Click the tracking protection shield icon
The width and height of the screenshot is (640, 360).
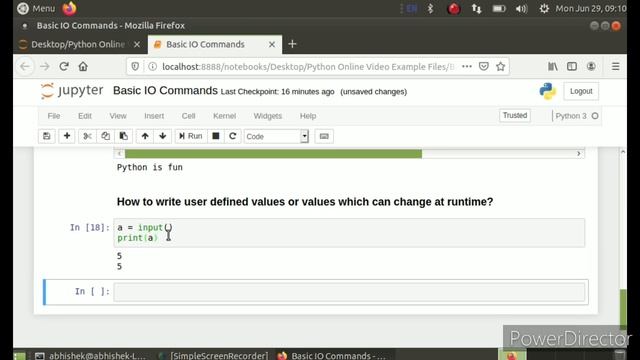click(135, 67)
